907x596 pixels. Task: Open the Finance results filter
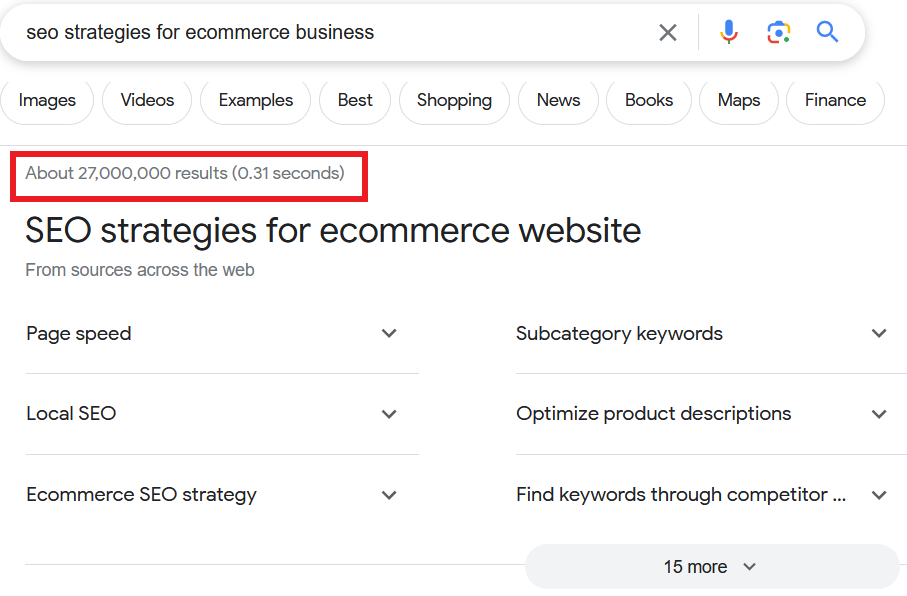[835, 100]
